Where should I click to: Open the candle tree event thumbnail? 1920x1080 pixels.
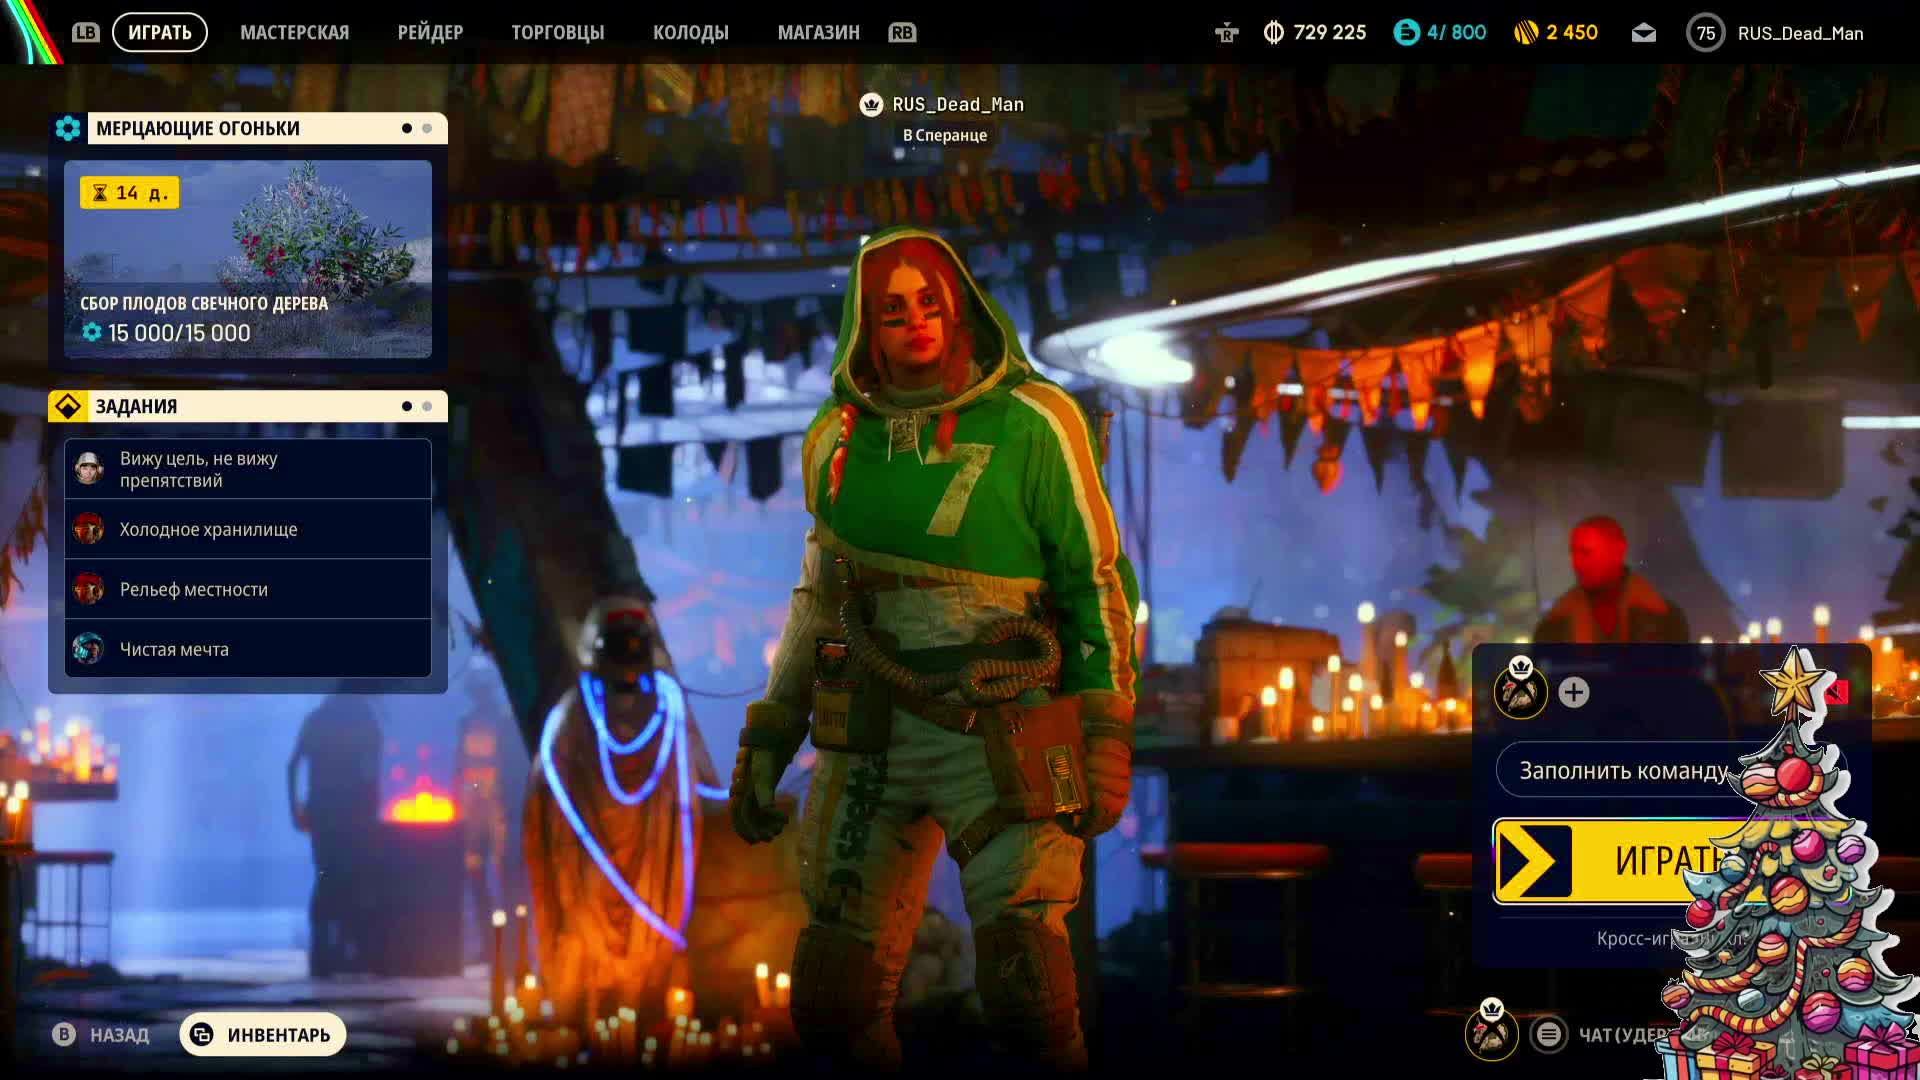(x=248, y=258)
